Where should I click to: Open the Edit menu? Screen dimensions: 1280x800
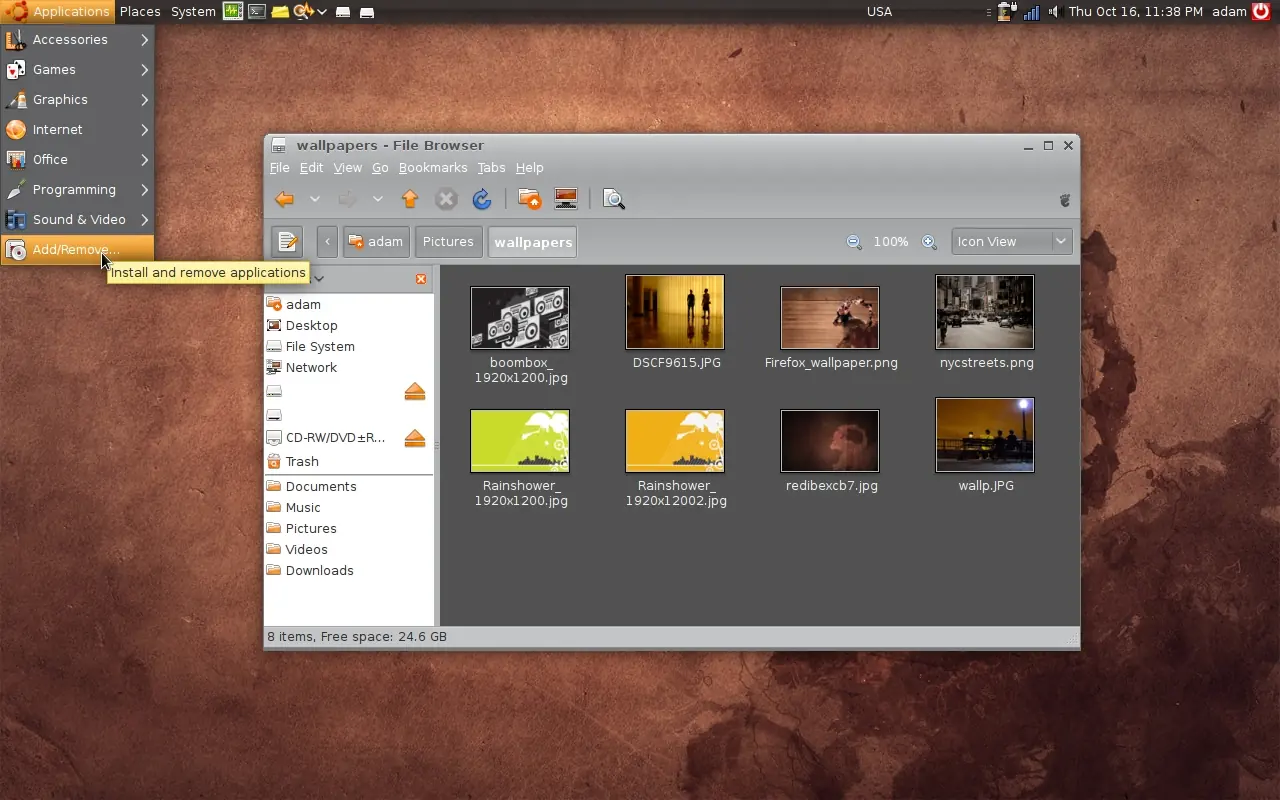pos(311,168)
